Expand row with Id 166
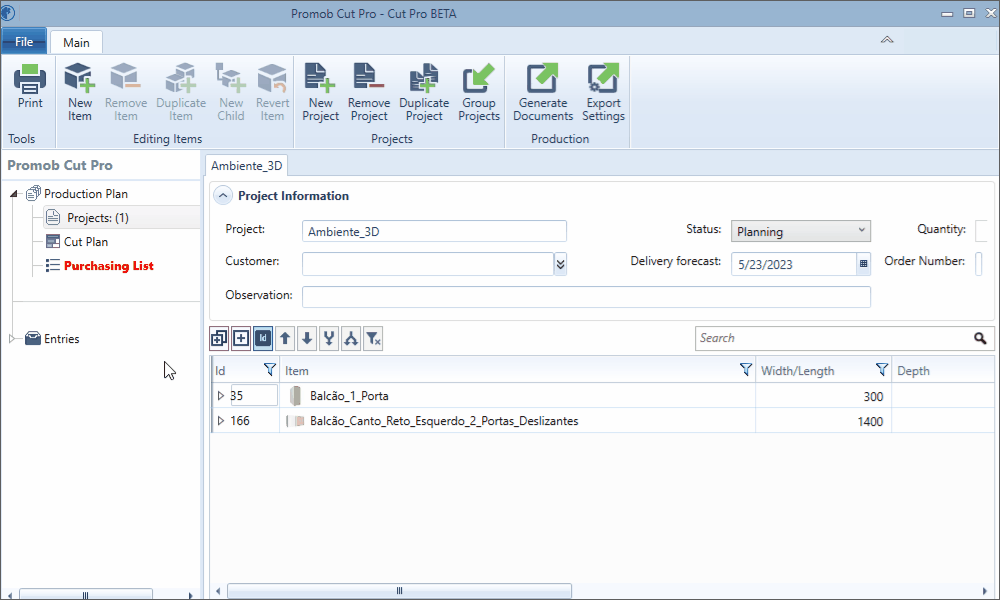Image resolution: width=1000 pixels, height=600 pixels. coord(221,421)
